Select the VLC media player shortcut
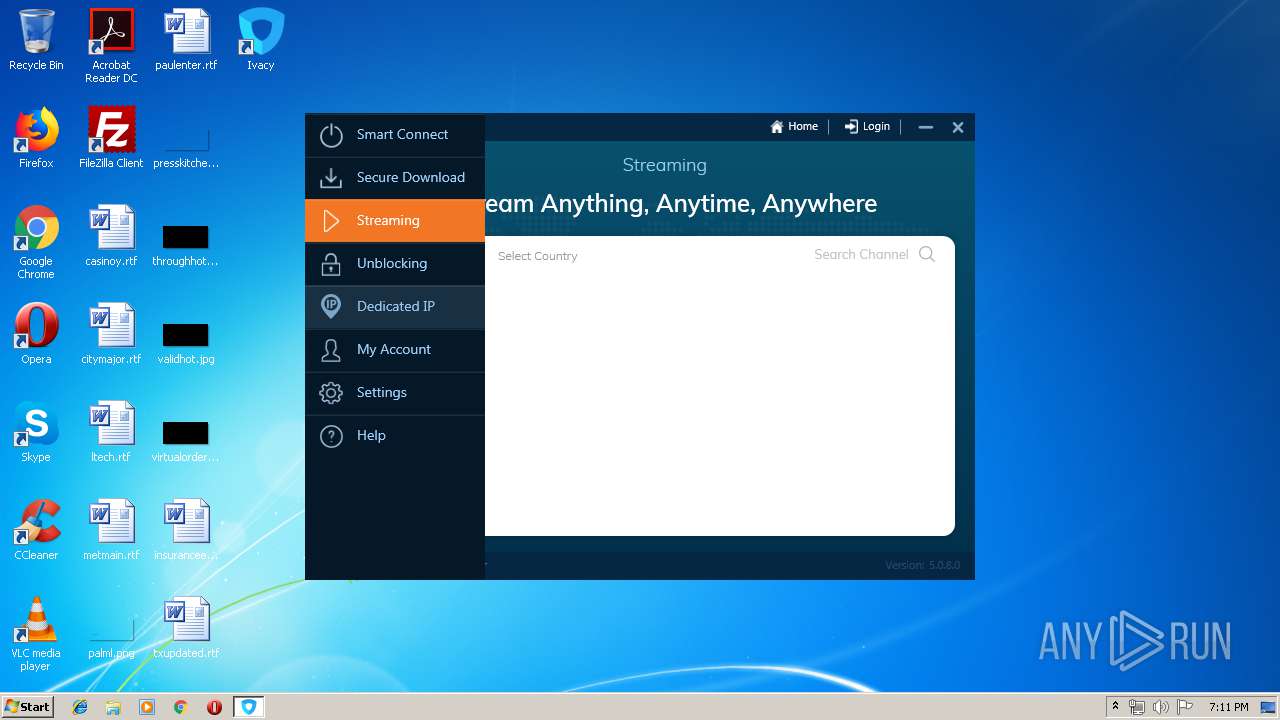This screenshot has height=720, width=1280. coord(36,634)
